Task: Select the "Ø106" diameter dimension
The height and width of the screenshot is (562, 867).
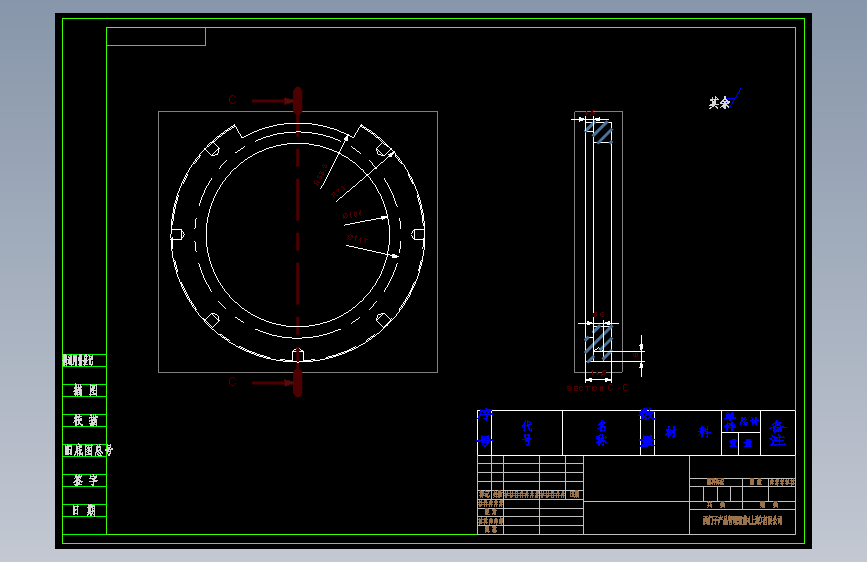Action: pos(353,215)
